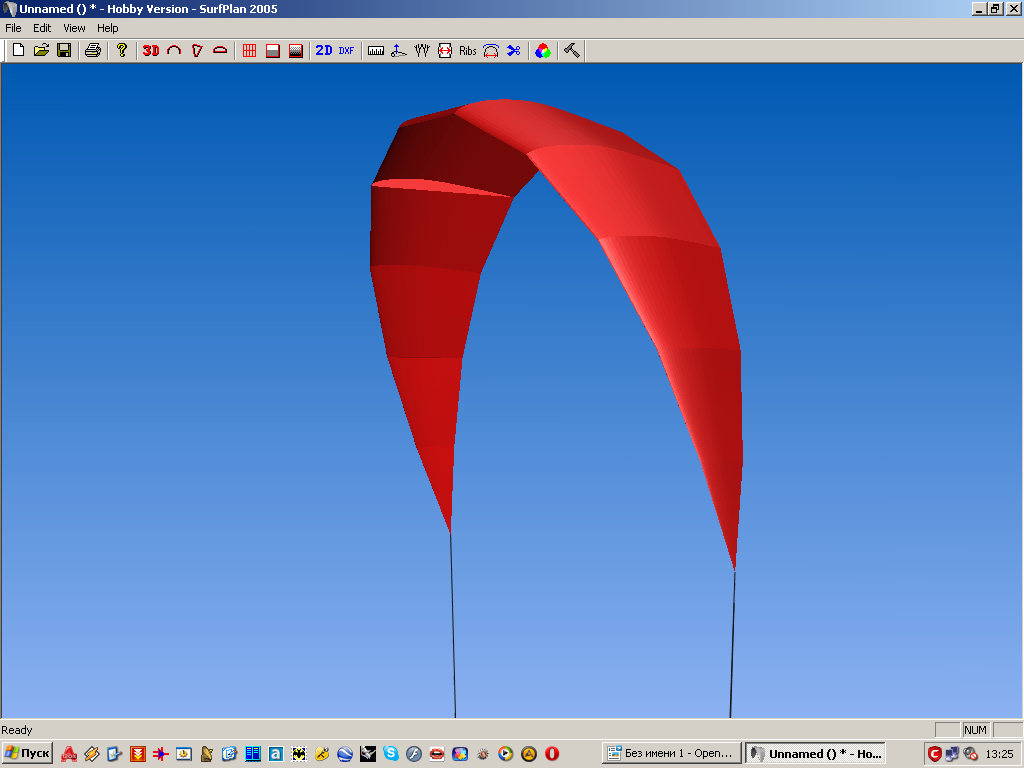Open help with the question mark icon
The image size is (1024, 768).
coord(122,50)
